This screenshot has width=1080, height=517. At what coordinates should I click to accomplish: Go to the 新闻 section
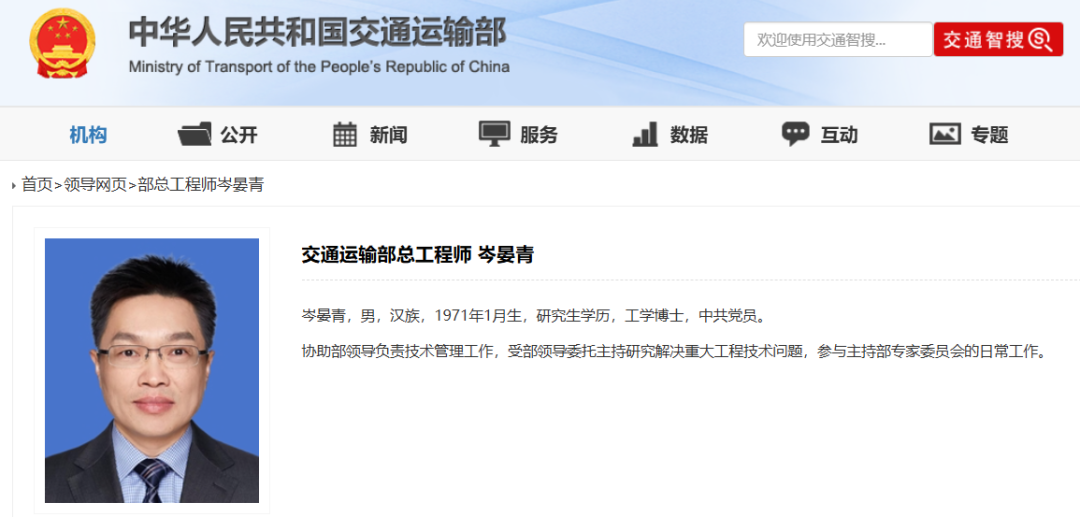coord(388,135)
